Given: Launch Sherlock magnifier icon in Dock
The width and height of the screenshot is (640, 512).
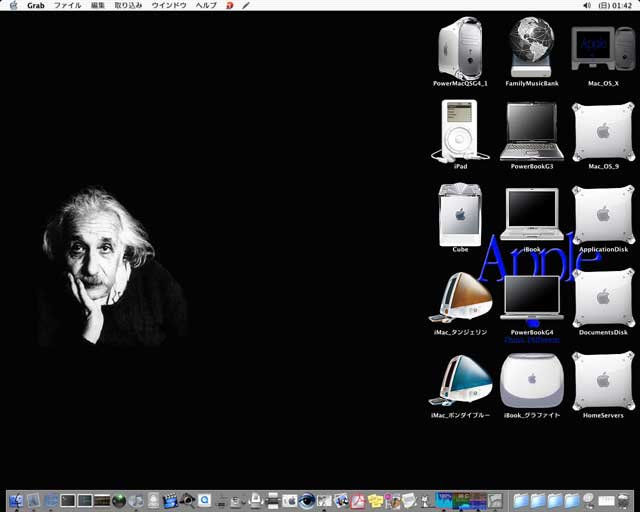Looking at the screenshot, I should (187, 501).
